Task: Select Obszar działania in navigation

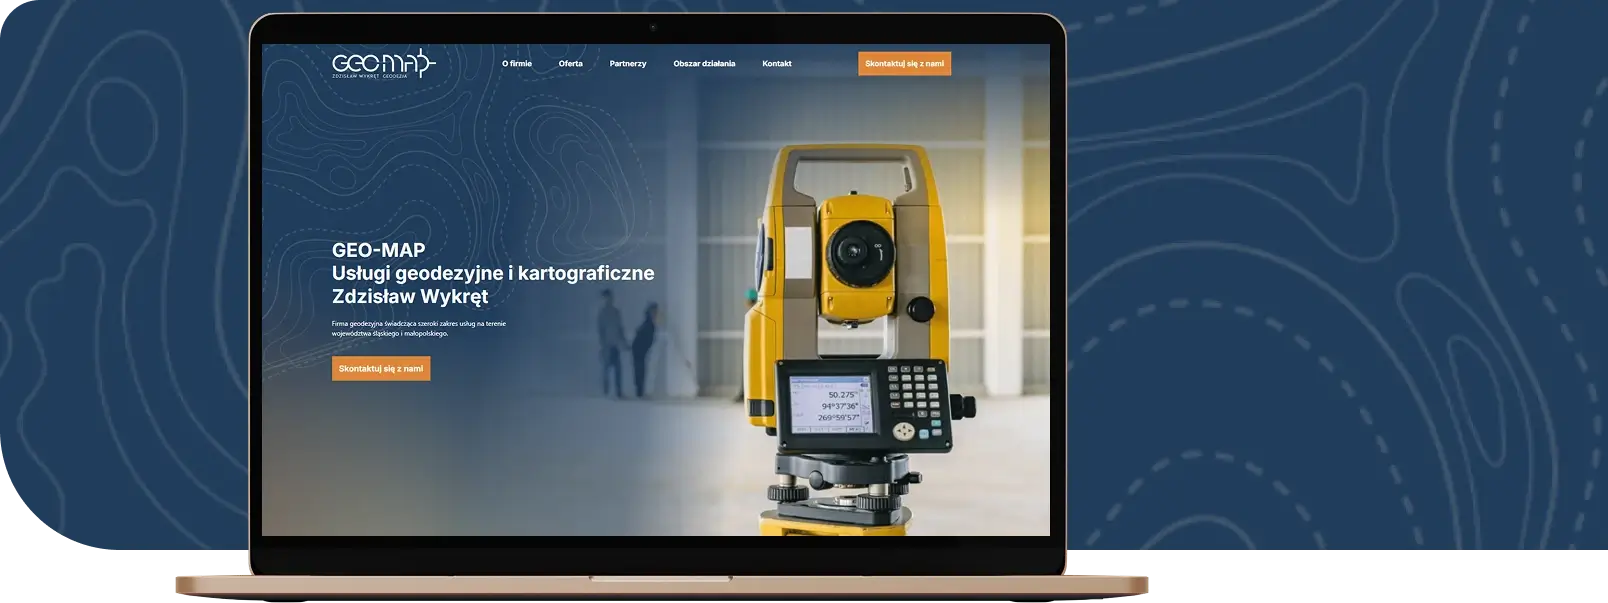Action: pos(704,64)
